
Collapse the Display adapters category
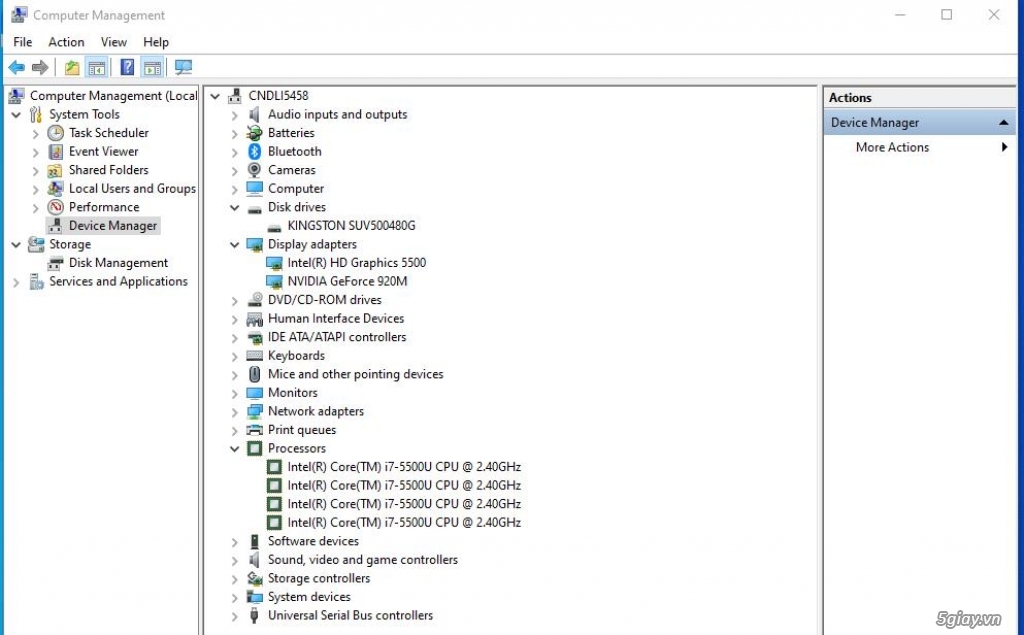pos(234,245)
